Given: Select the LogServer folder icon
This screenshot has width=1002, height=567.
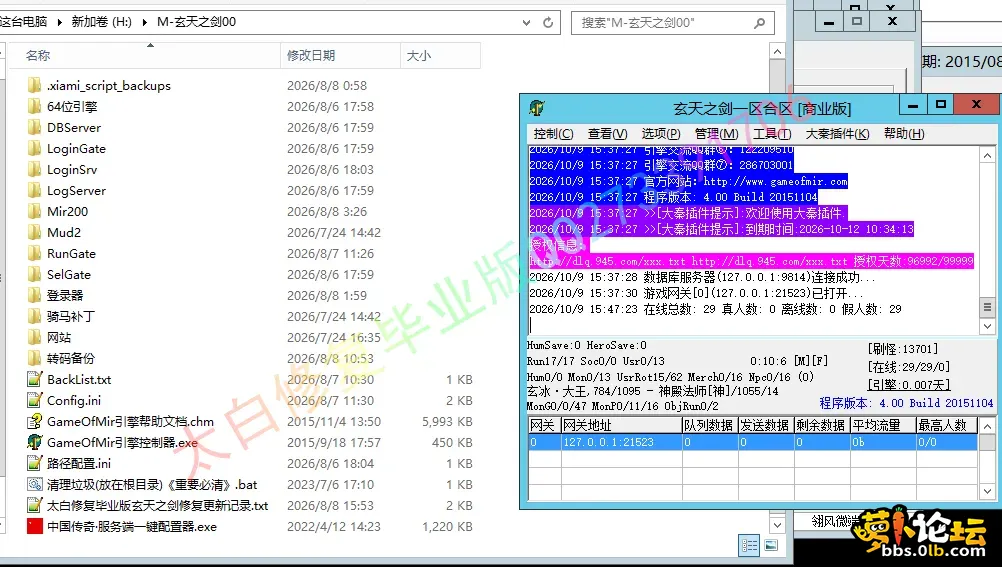Looking at the screenshot, I should point(35,191).
